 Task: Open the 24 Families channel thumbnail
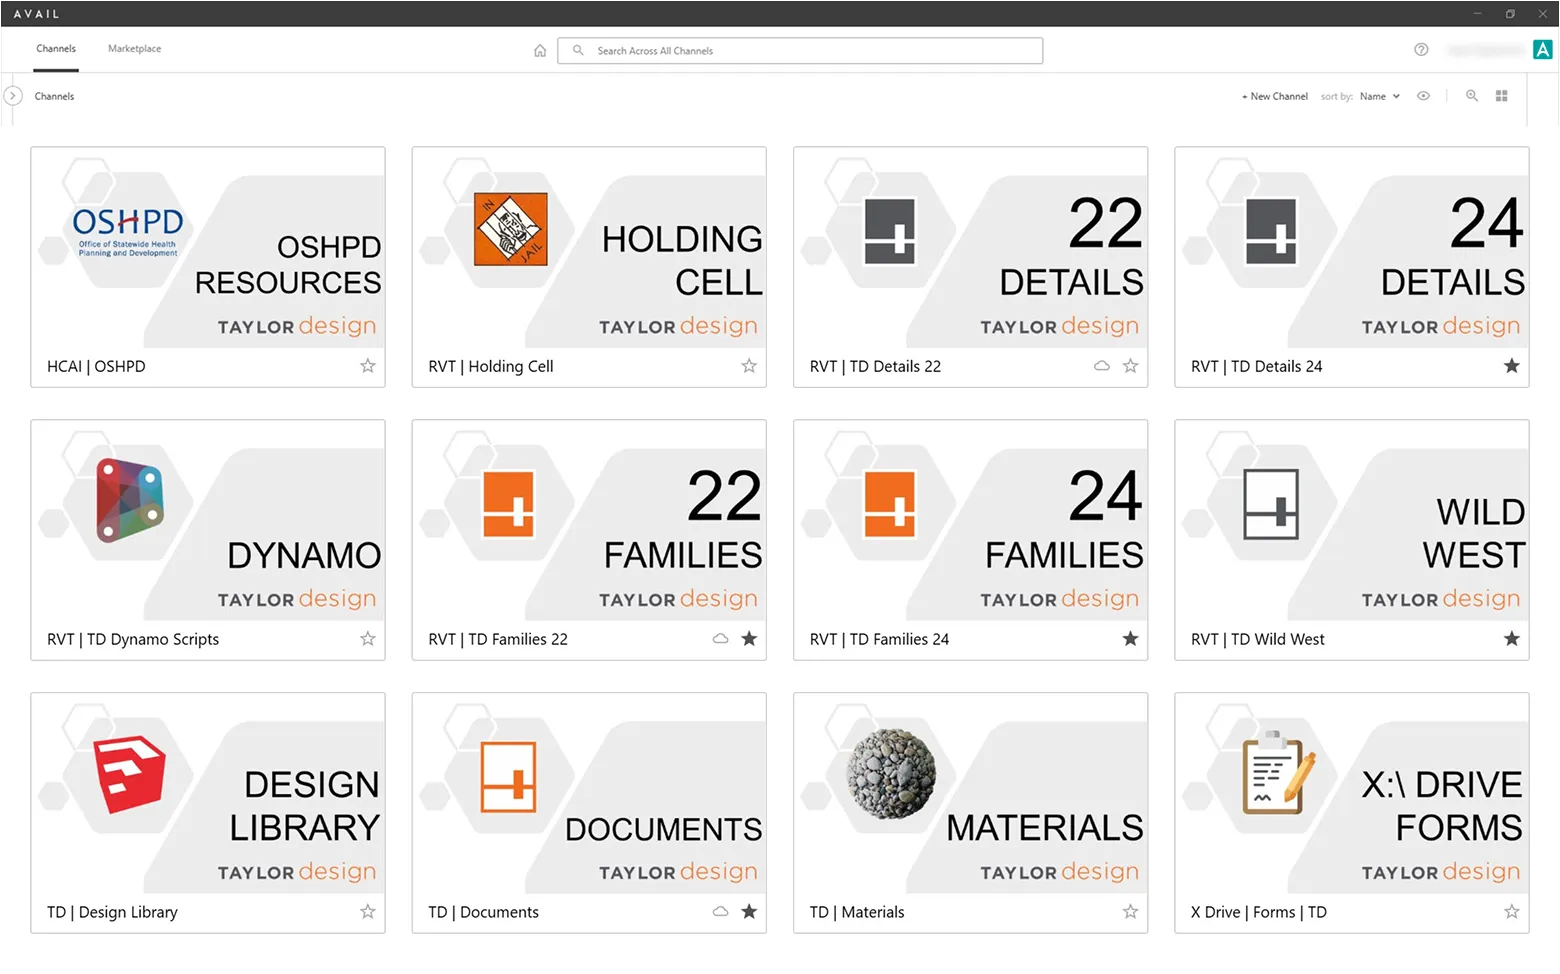click(970, 521)
